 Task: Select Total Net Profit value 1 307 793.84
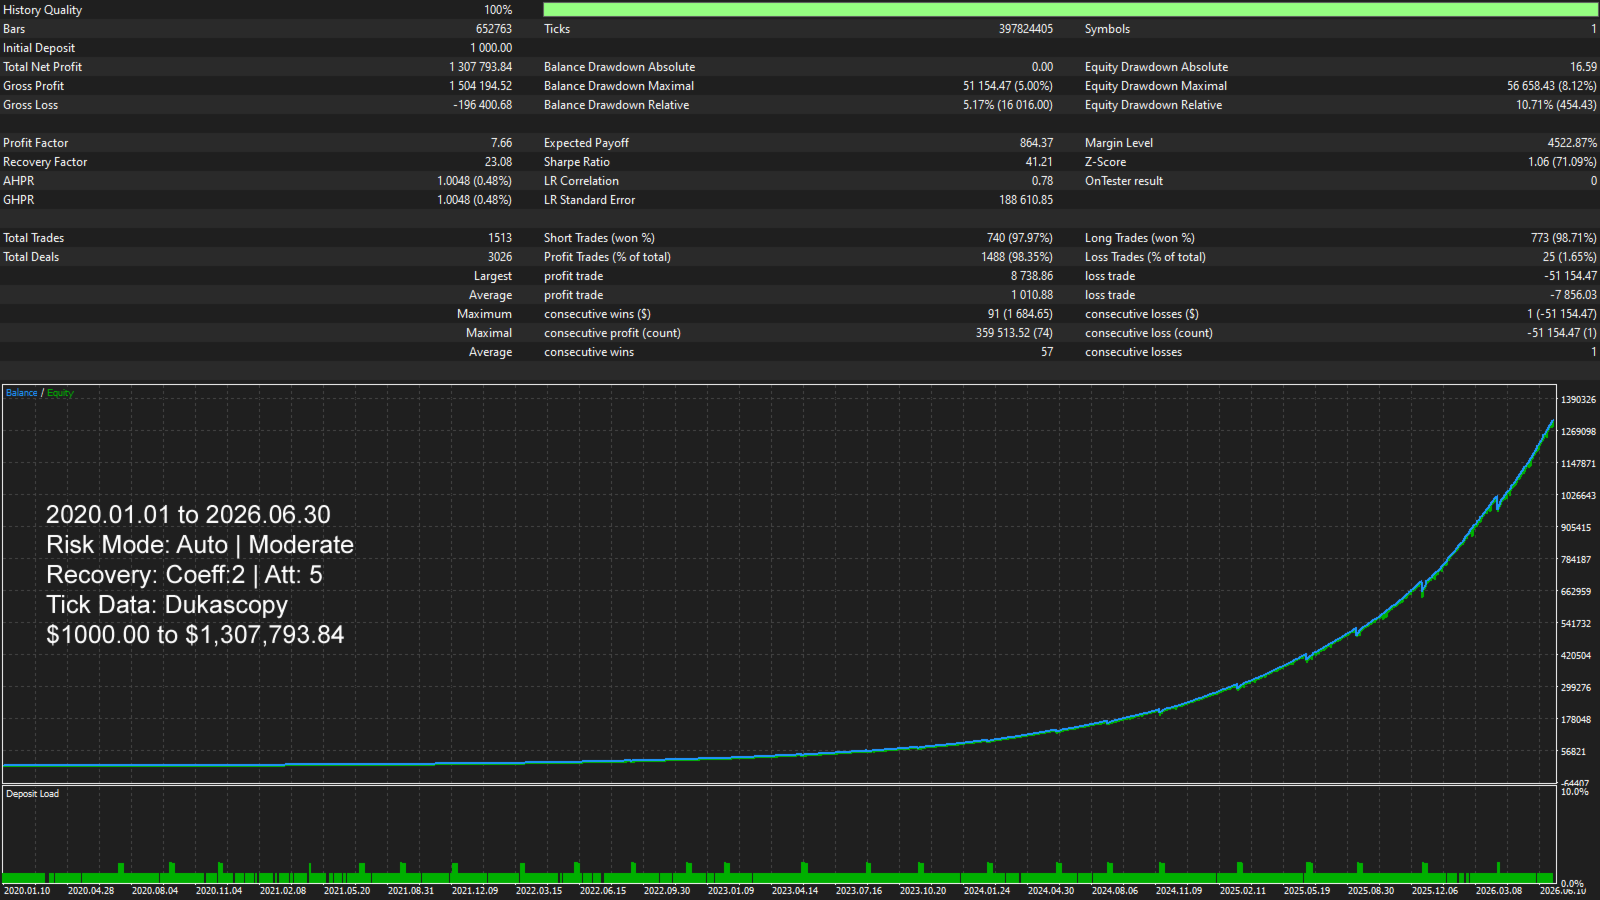click(481, 67)
